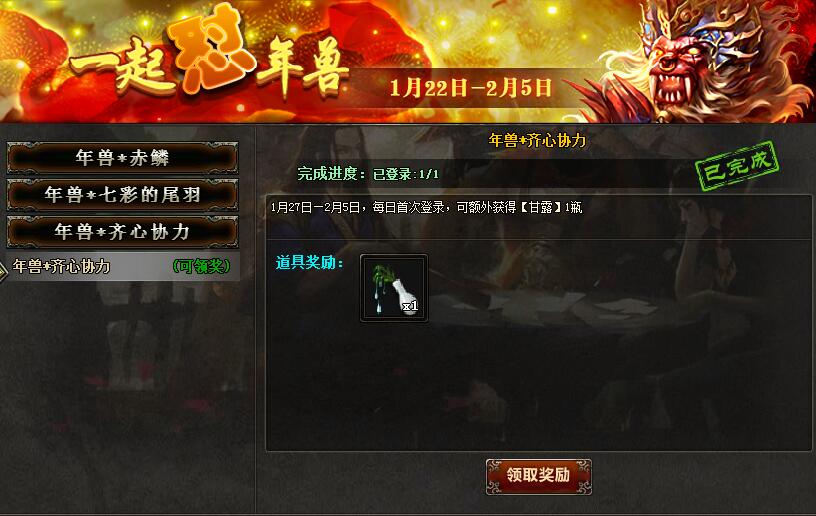Click the 每日首次登录 description text line
Screen dimensions: 816x516
[426, 208]
